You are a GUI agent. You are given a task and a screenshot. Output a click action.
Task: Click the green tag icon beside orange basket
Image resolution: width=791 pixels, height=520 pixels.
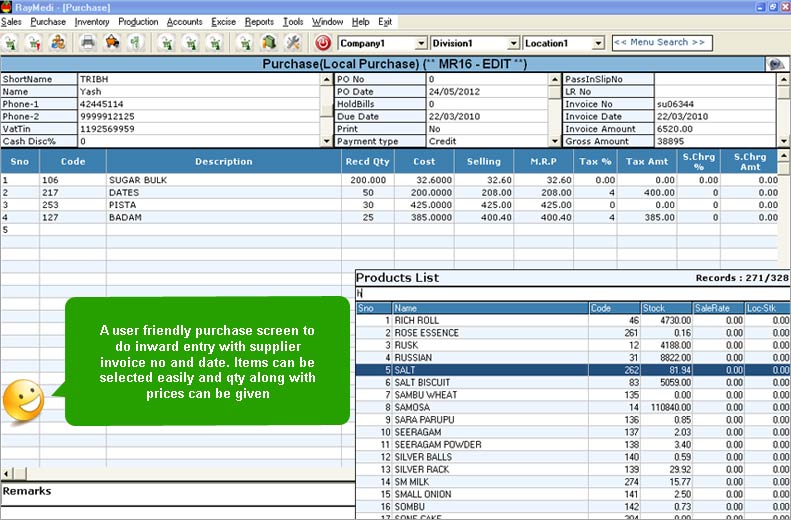tap(136, 43)
